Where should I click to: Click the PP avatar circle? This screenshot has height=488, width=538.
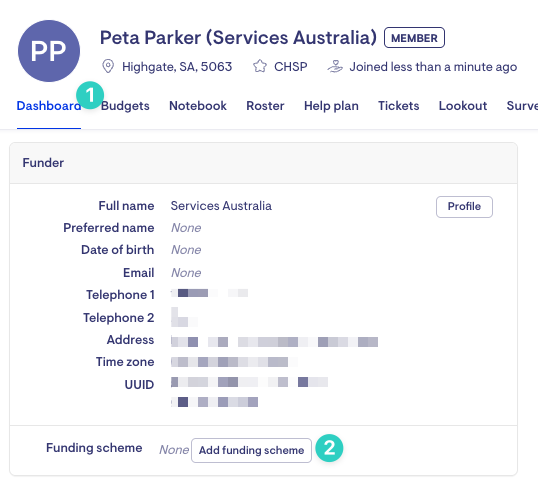pyautogui.click(x=49, y=51)
